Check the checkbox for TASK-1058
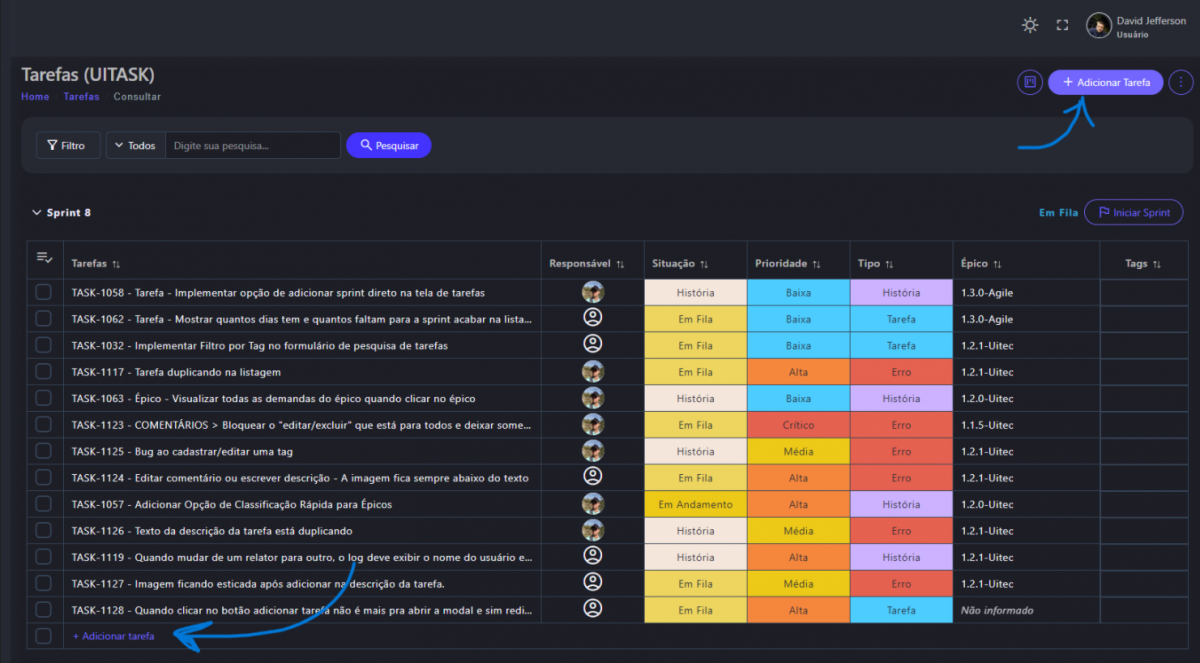This screenshot has height=663, width=1200. [43, 292]
